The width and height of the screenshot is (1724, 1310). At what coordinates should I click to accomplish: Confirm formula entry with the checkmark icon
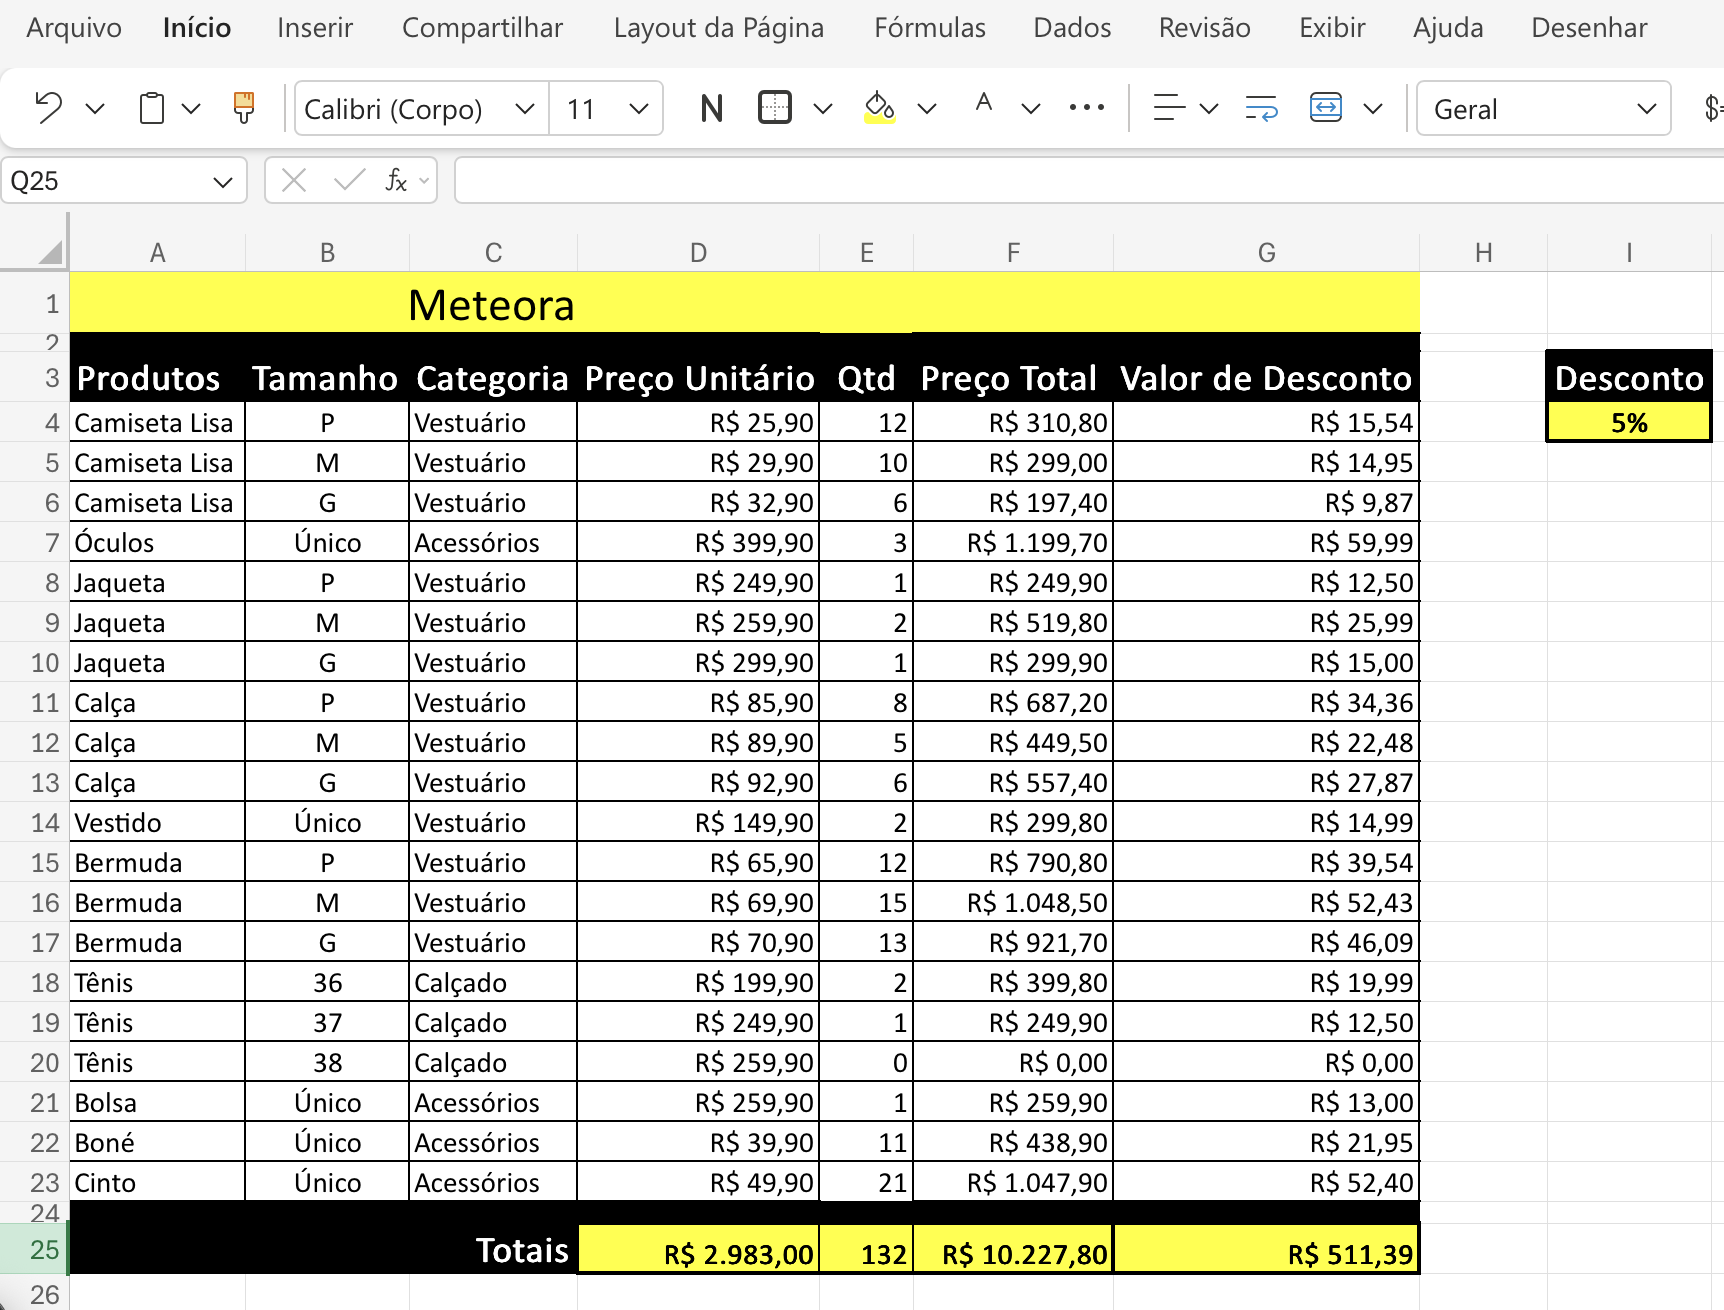(x=350, y=180)
